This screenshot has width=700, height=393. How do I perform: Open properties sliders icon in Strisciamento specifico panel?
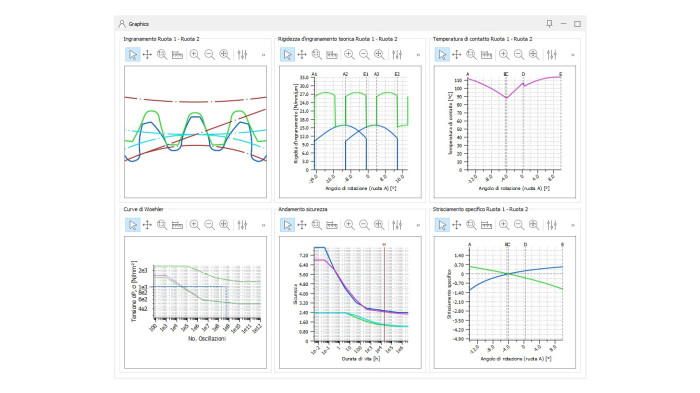(552, 225)
